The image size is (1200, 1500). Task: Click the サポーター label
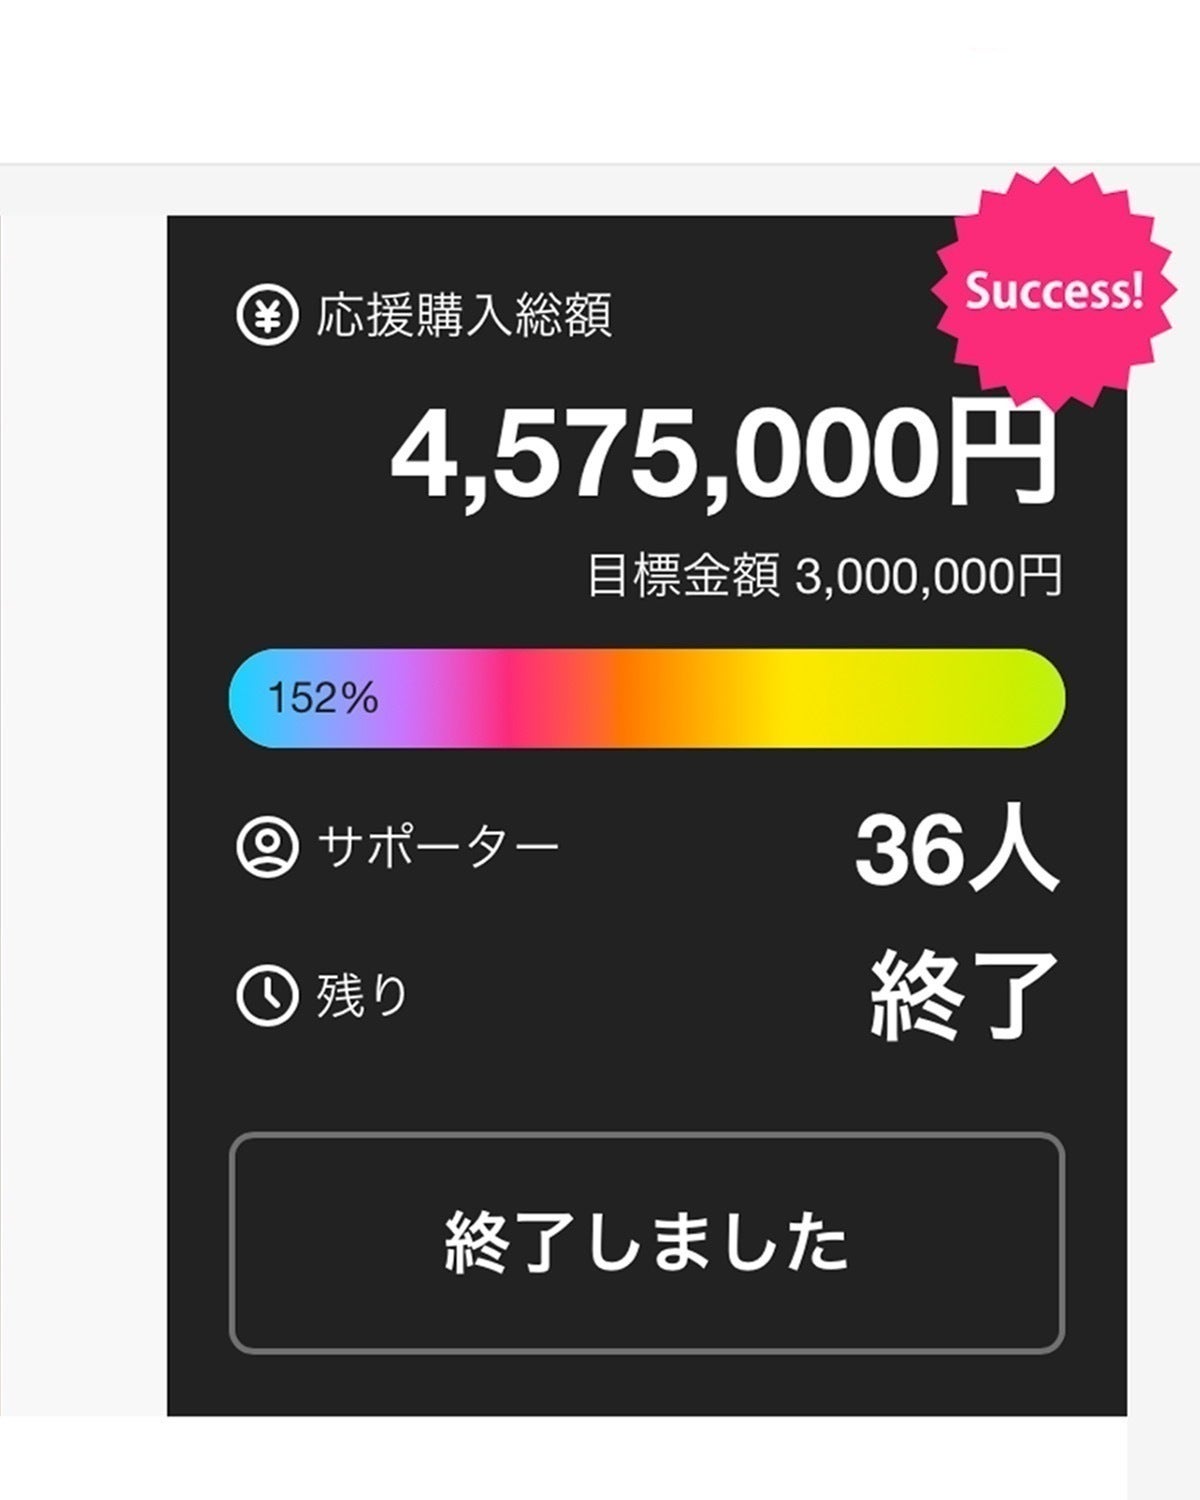[438, 847]
